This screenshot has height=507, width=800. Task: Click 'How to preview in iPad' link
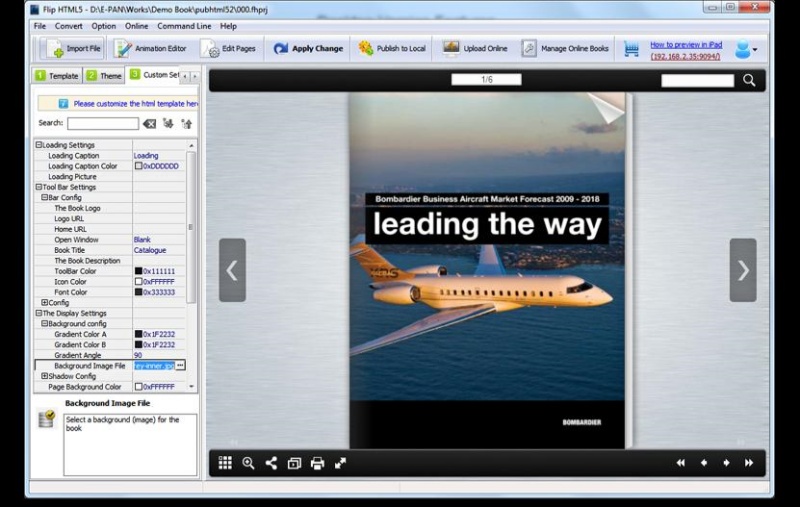pyautogui.click(x=686, y=45)
